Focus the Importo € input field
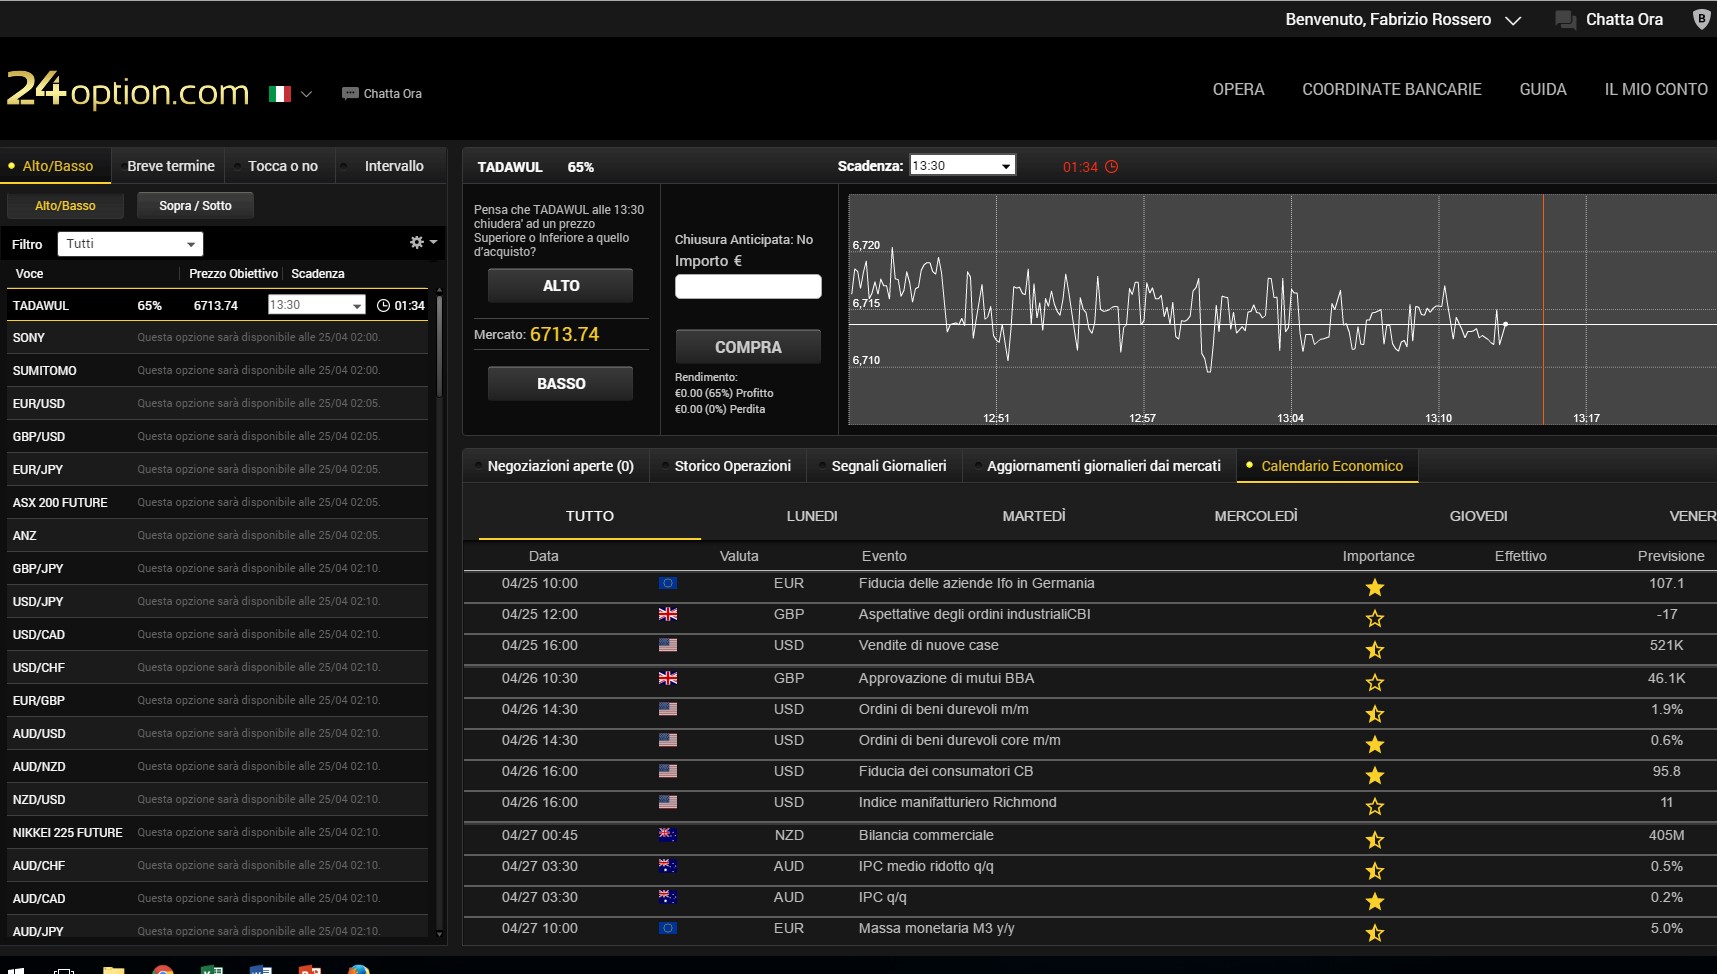1717x974 pixels. point(748,287)
